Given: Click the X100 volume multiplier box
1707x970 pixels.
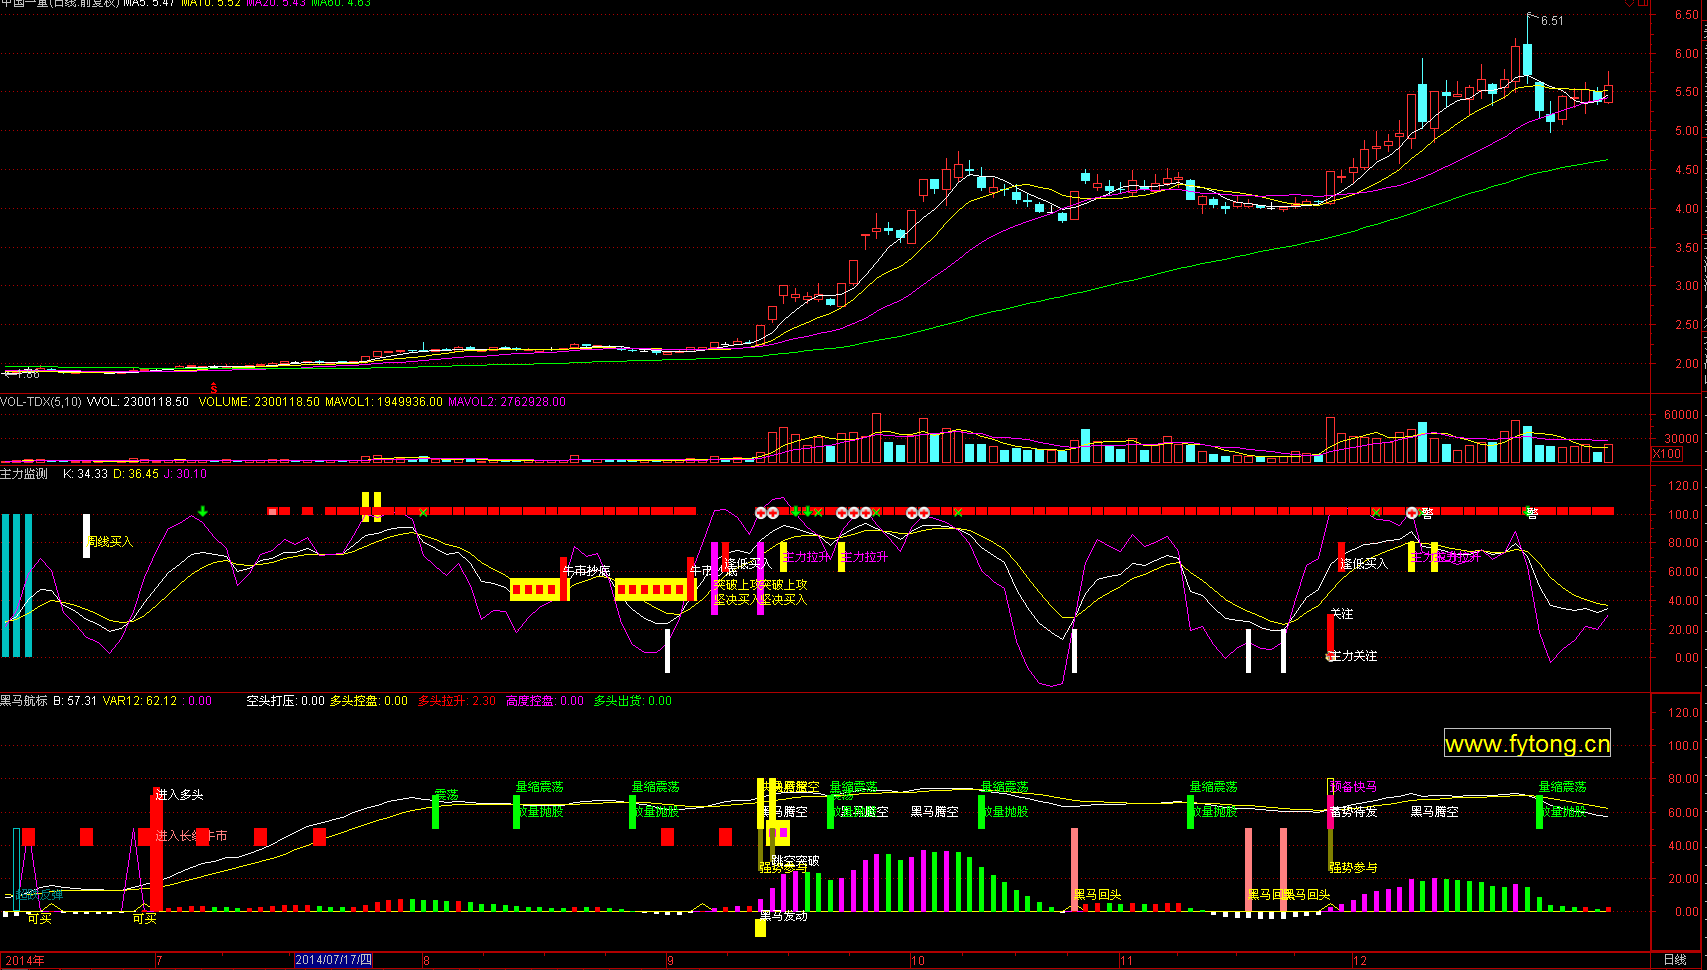Looking at the screenshot, I should tap(1667, 454).
